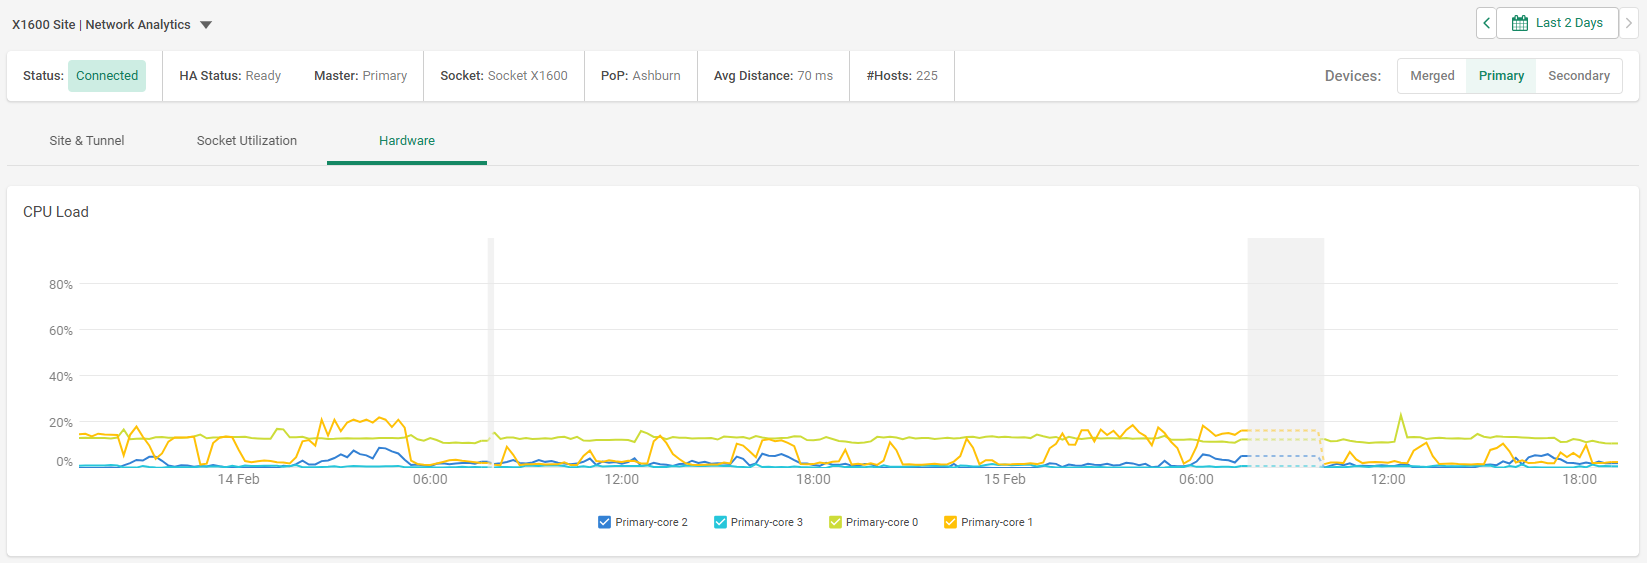Viewport: 1647px width, 563px height.
Task: Switch to the Socket Utilization tab
Action: 247,141
